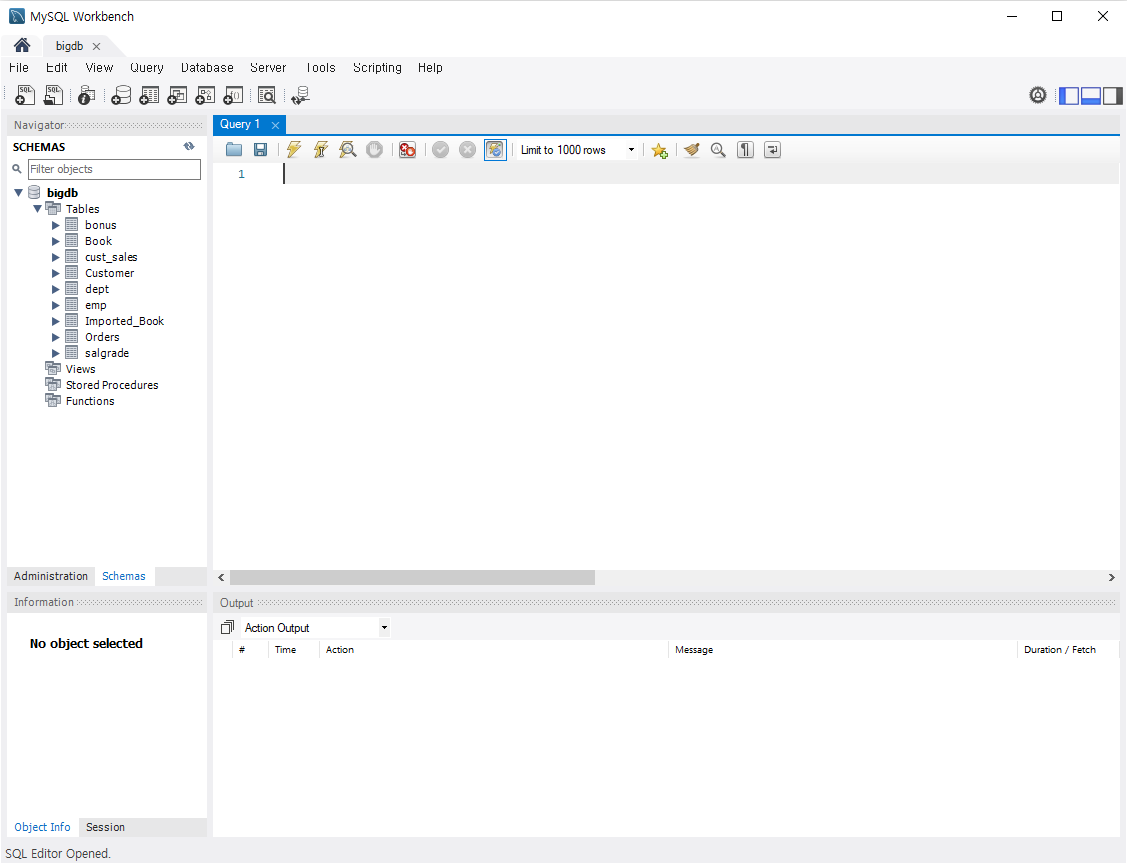The width and height of the screenshot is (1127, 863).
Task: Open inspector for selected object
Action: click(86, 95)
